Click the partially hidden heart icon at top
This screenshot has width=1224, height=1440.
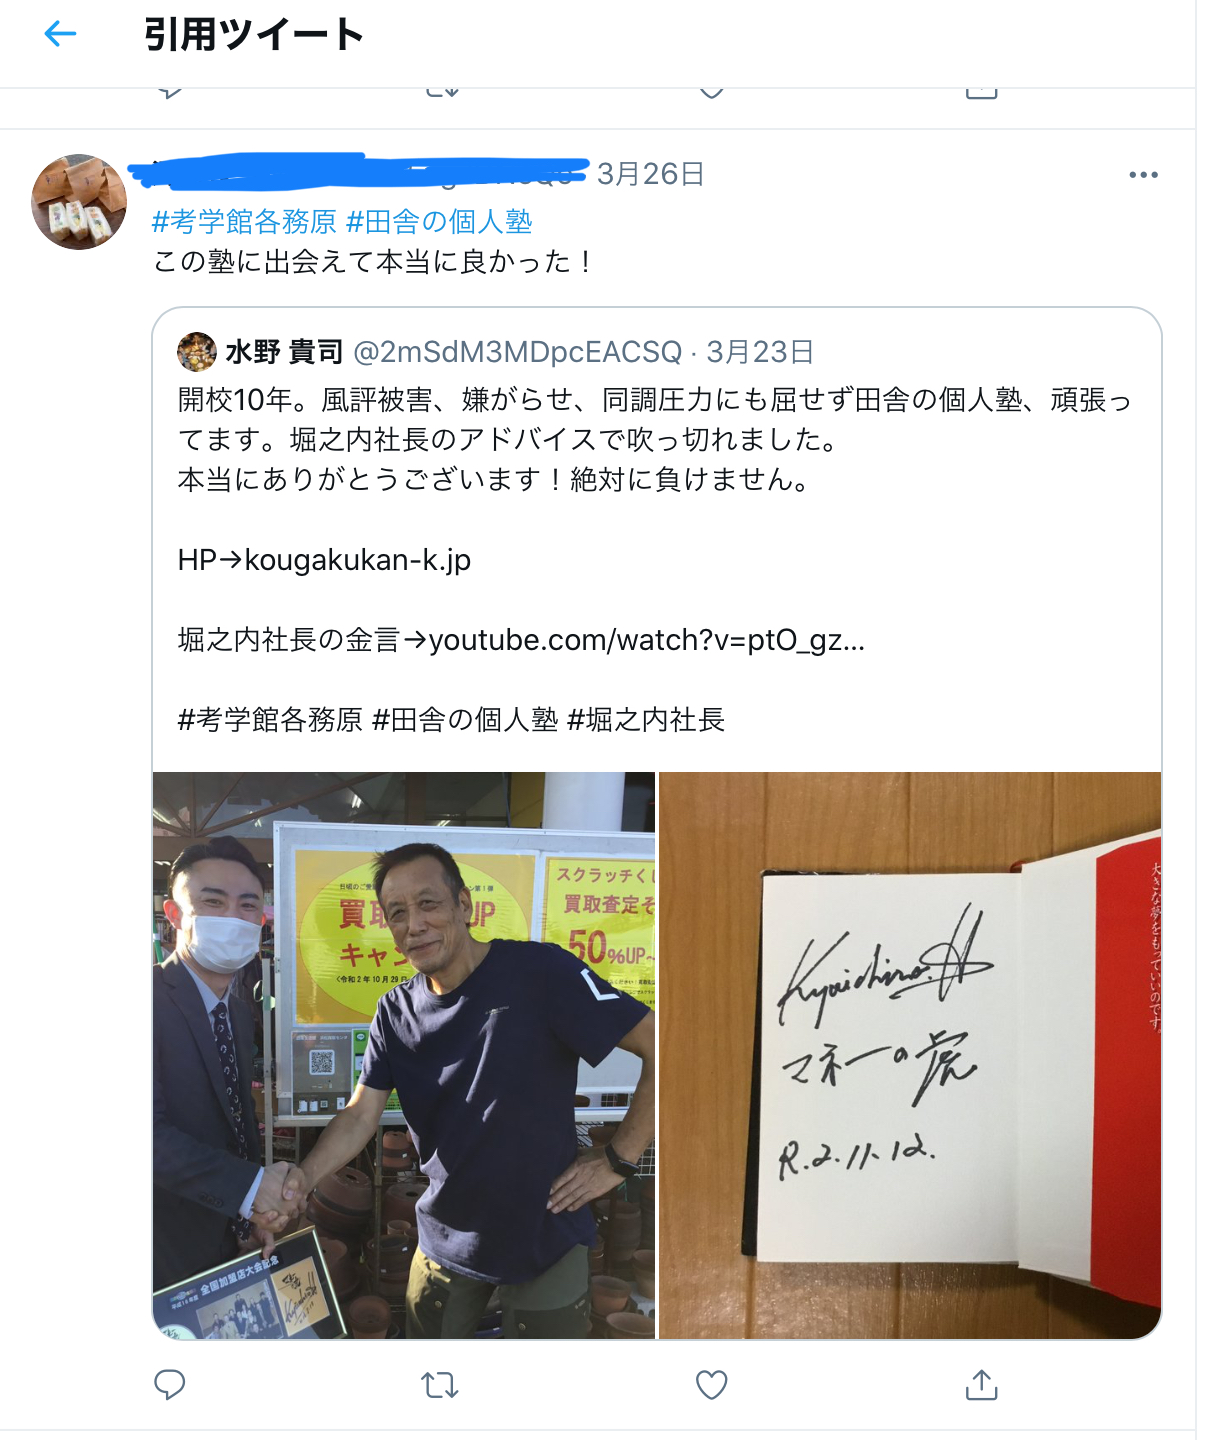pos(711,93)
